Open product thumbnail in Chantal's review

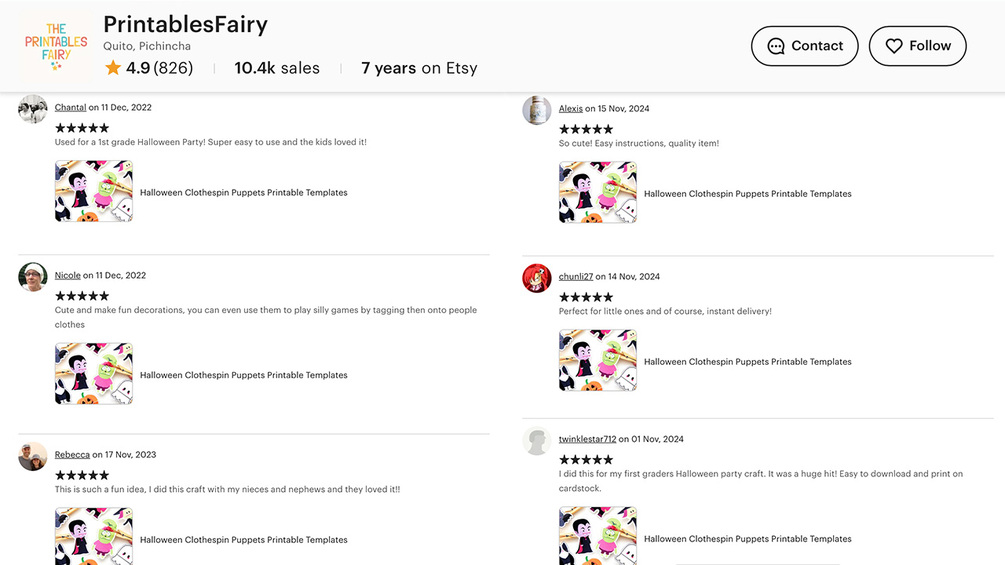pos(94,191)
